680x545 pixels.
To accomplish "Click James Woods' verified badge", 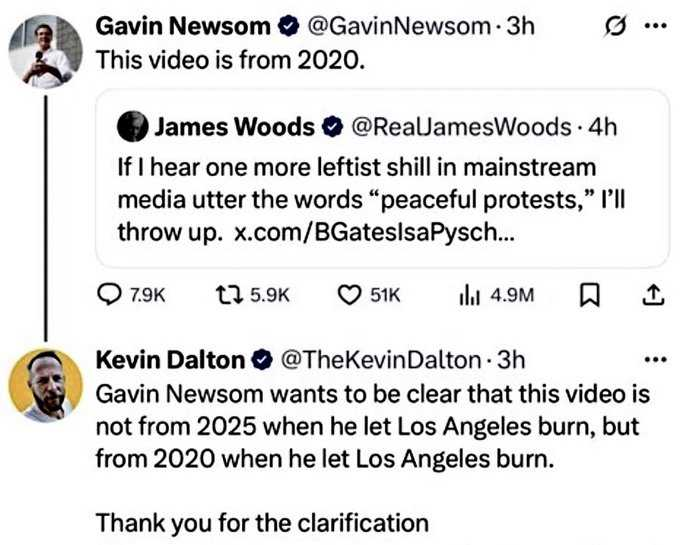I will (x=332, y=127).
